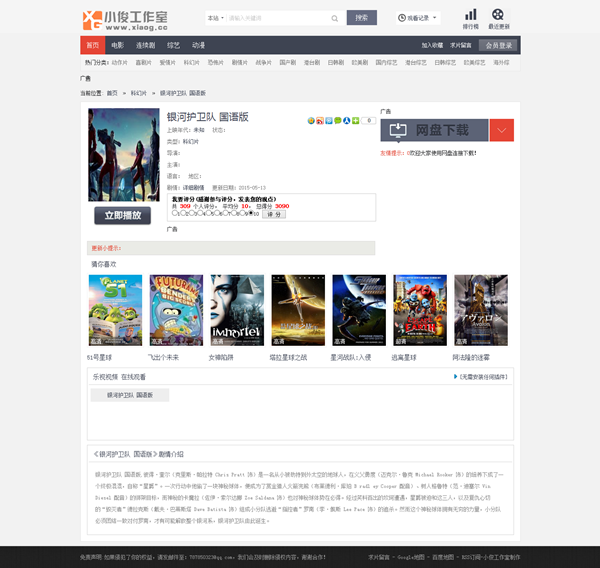Viewport: 600px width, 568px height.
Task: Select rating 10 radio button
Action: click(251, 213)
